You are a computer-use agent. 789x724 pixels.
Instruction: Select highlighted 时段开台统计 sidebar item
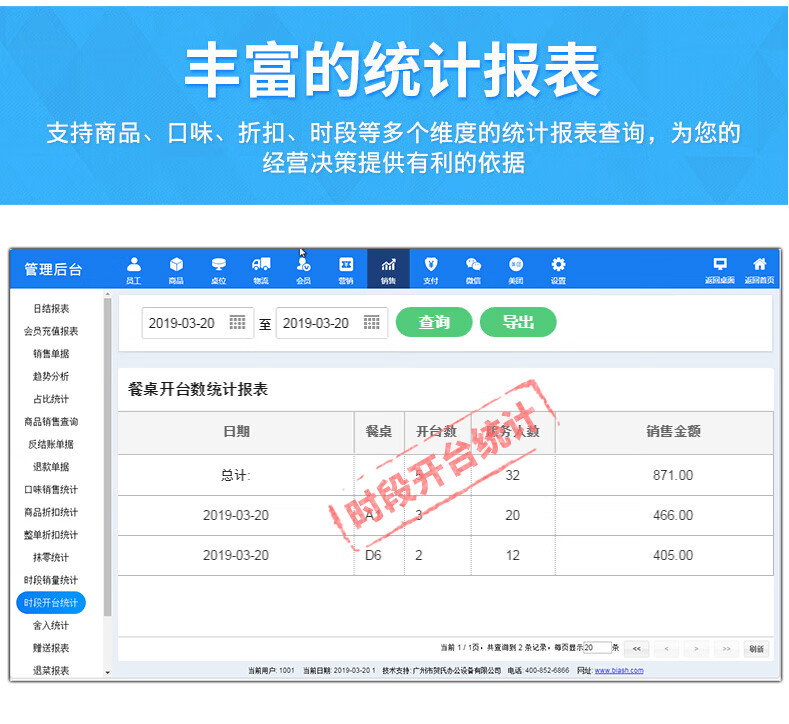pyautogui.click(x=51, y=603)
